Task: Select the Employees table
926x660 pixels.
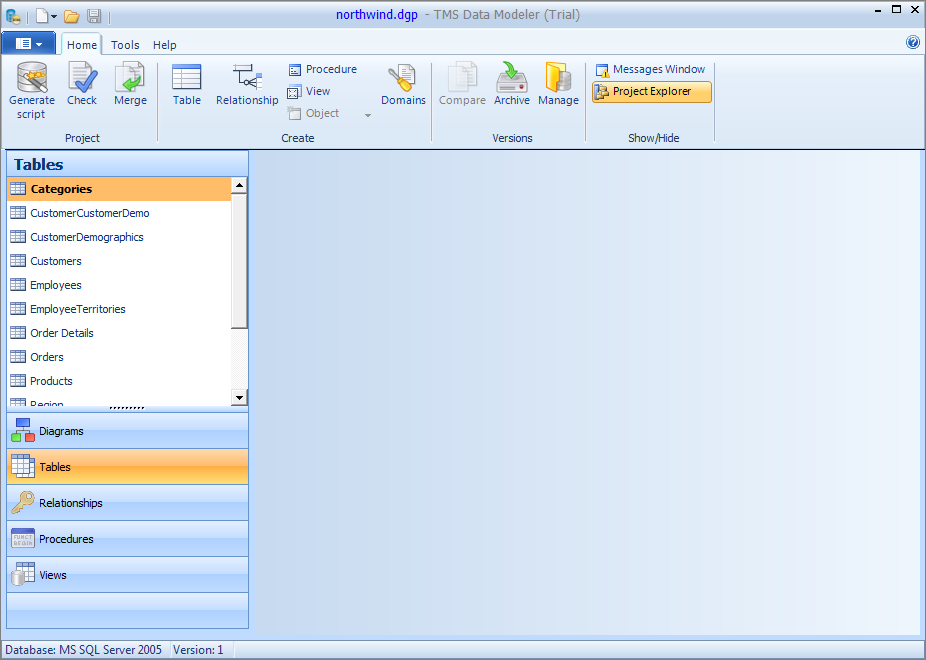Action: [119, 285]
